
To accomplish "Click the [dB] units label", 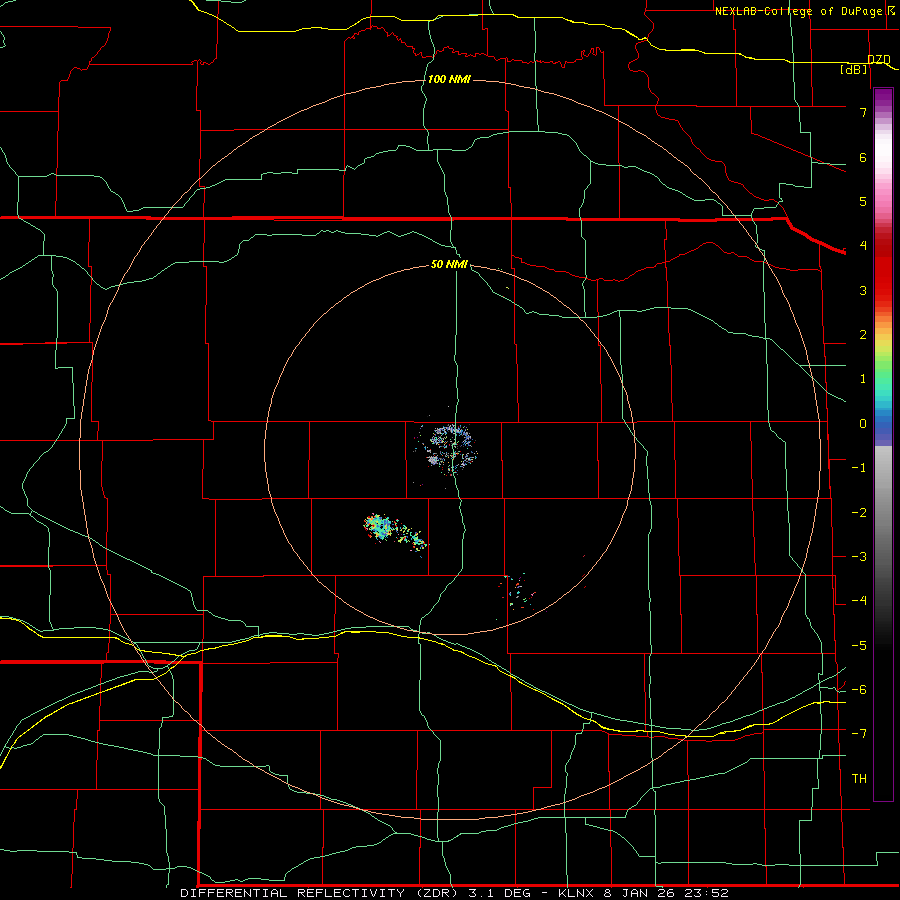I will 854,69.
